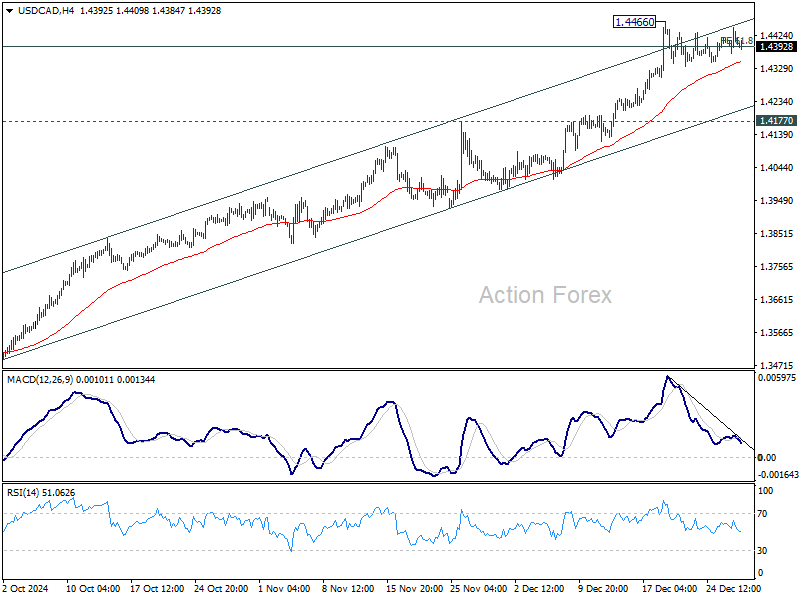Click the 24 Oct 20:00 time axis label
The height and width of the screenshot is (600, 800).
pos(221,588)
